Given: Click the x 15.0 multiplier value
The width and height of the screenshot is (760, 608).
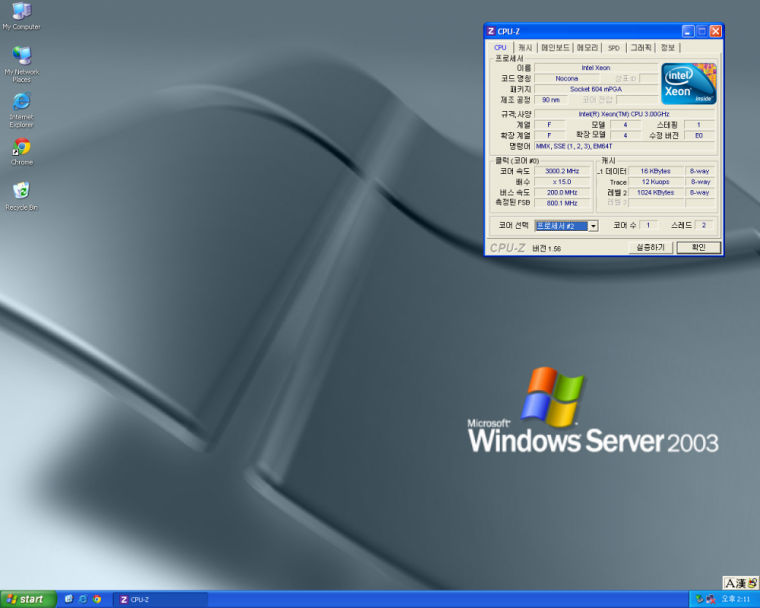Looking at the screenshot, I should 562,182.
